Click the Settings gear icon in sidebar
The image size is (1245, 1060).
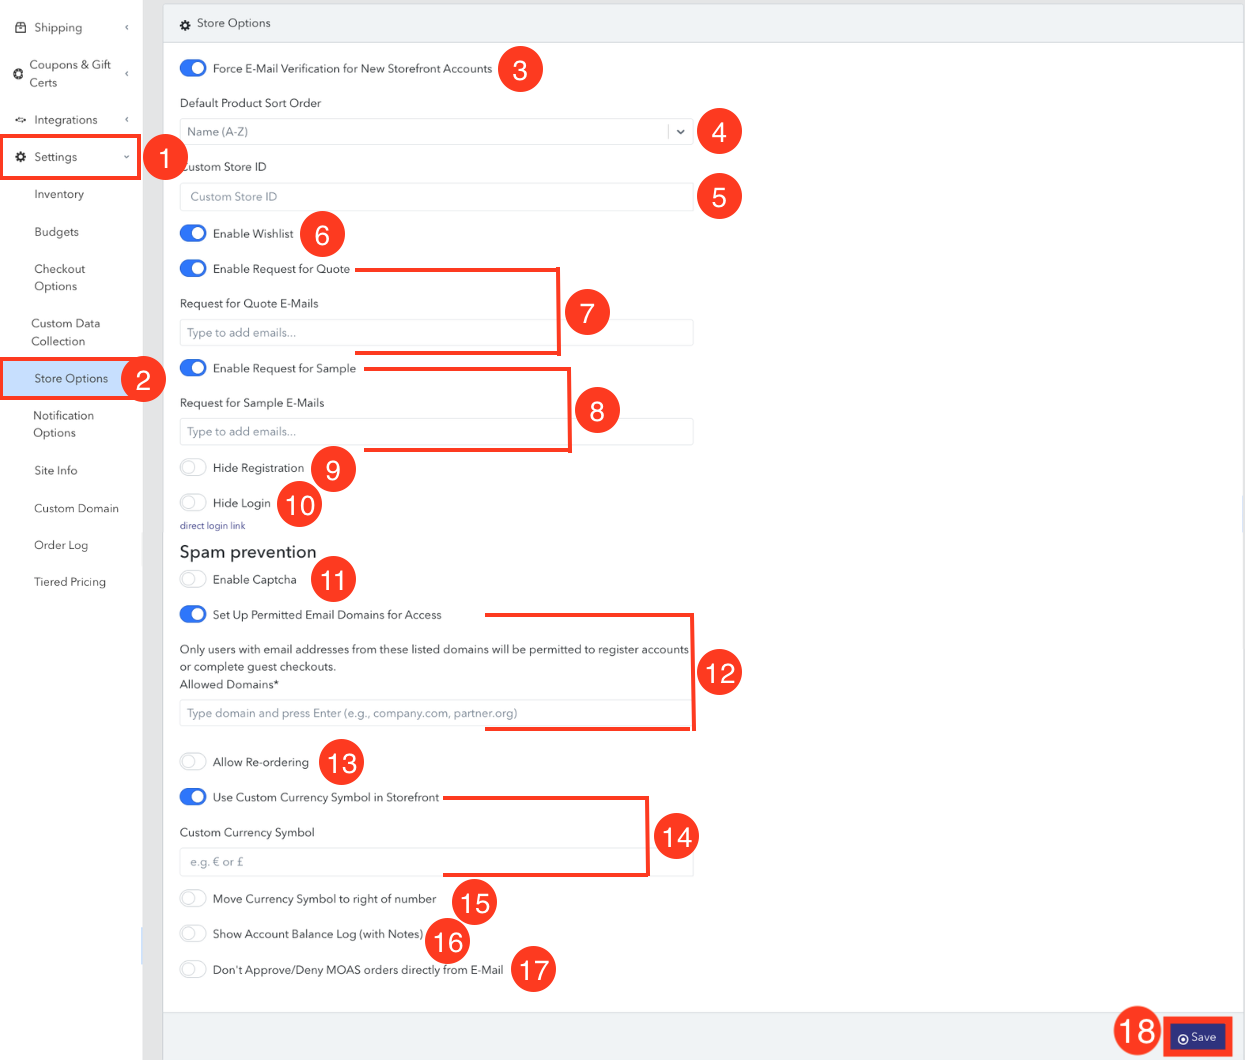[20, 157]
